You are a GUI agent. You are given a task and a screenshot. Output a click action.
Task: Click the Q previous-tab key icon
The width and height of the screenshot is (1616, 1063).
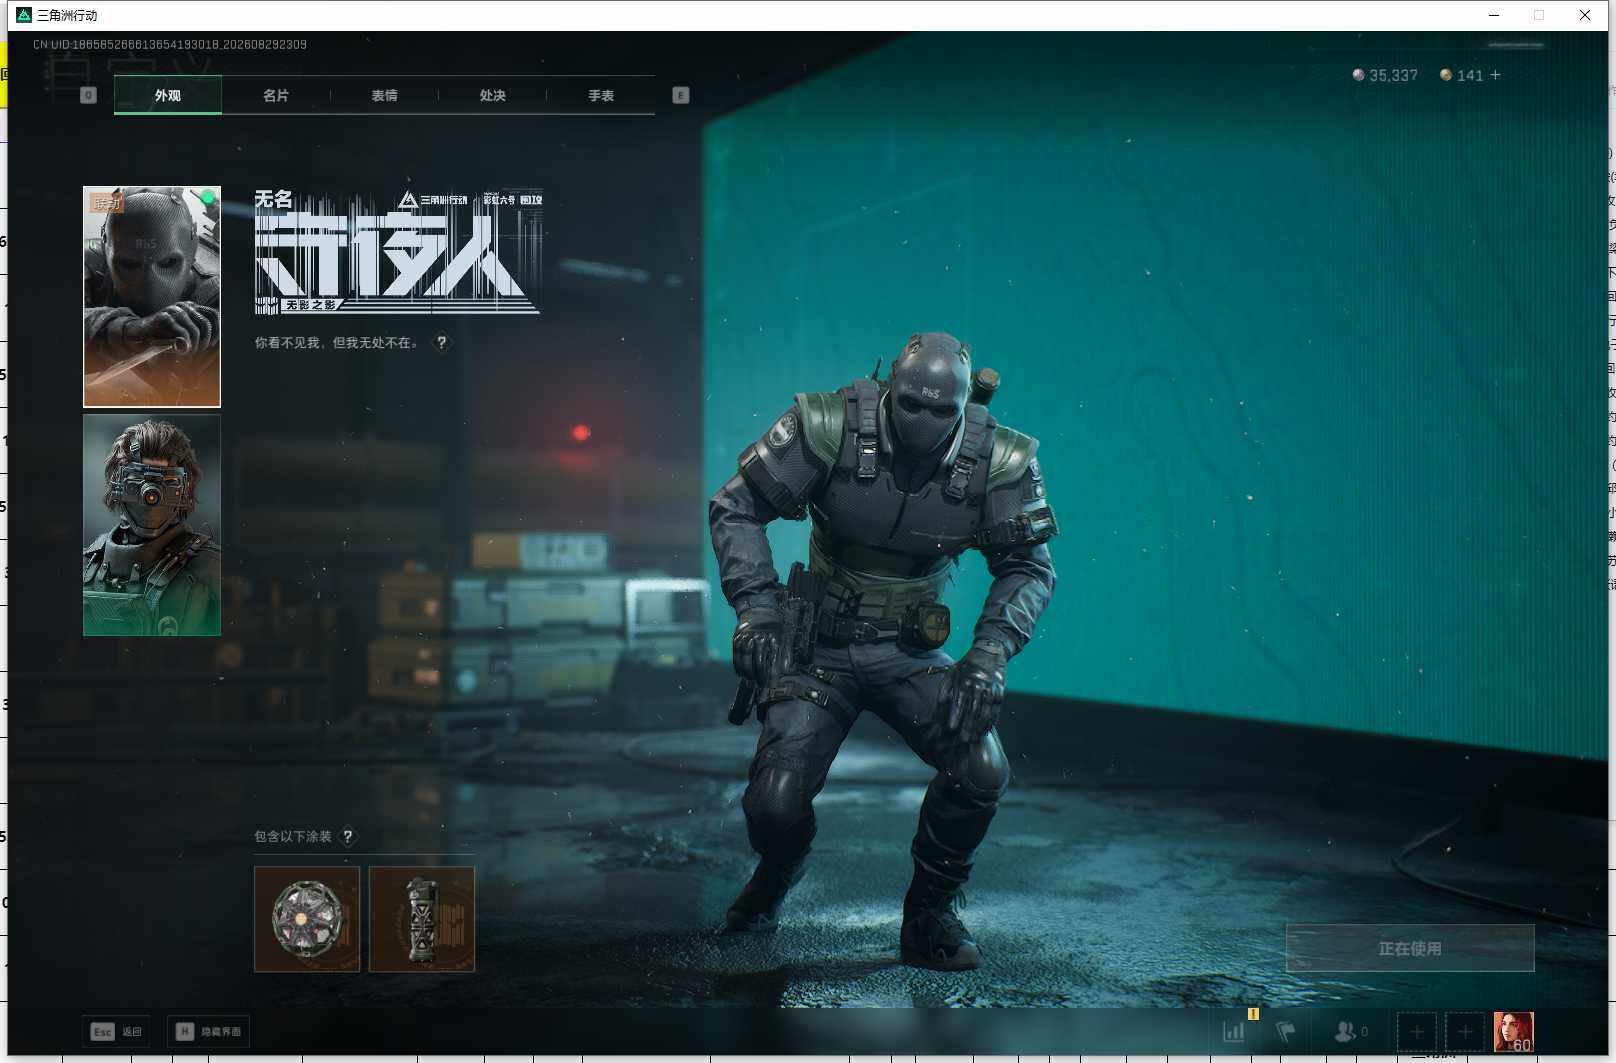[88, 95]
